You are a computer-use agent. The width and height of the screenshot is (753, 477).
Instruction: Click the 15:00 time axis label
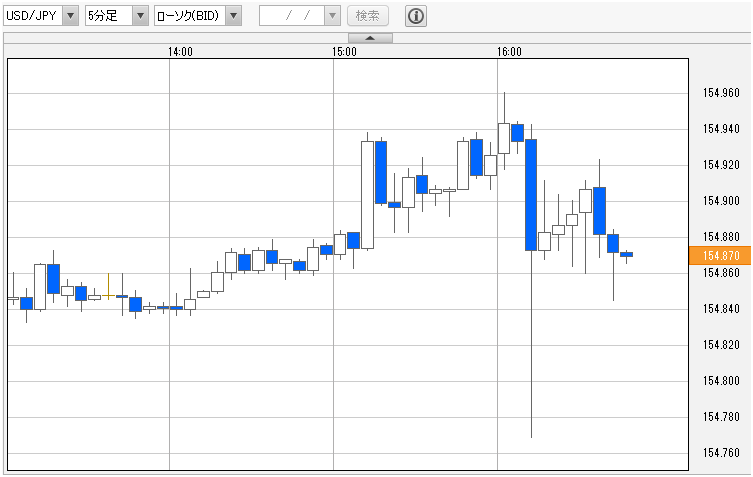pyautogui.click(x=344, y=51)
